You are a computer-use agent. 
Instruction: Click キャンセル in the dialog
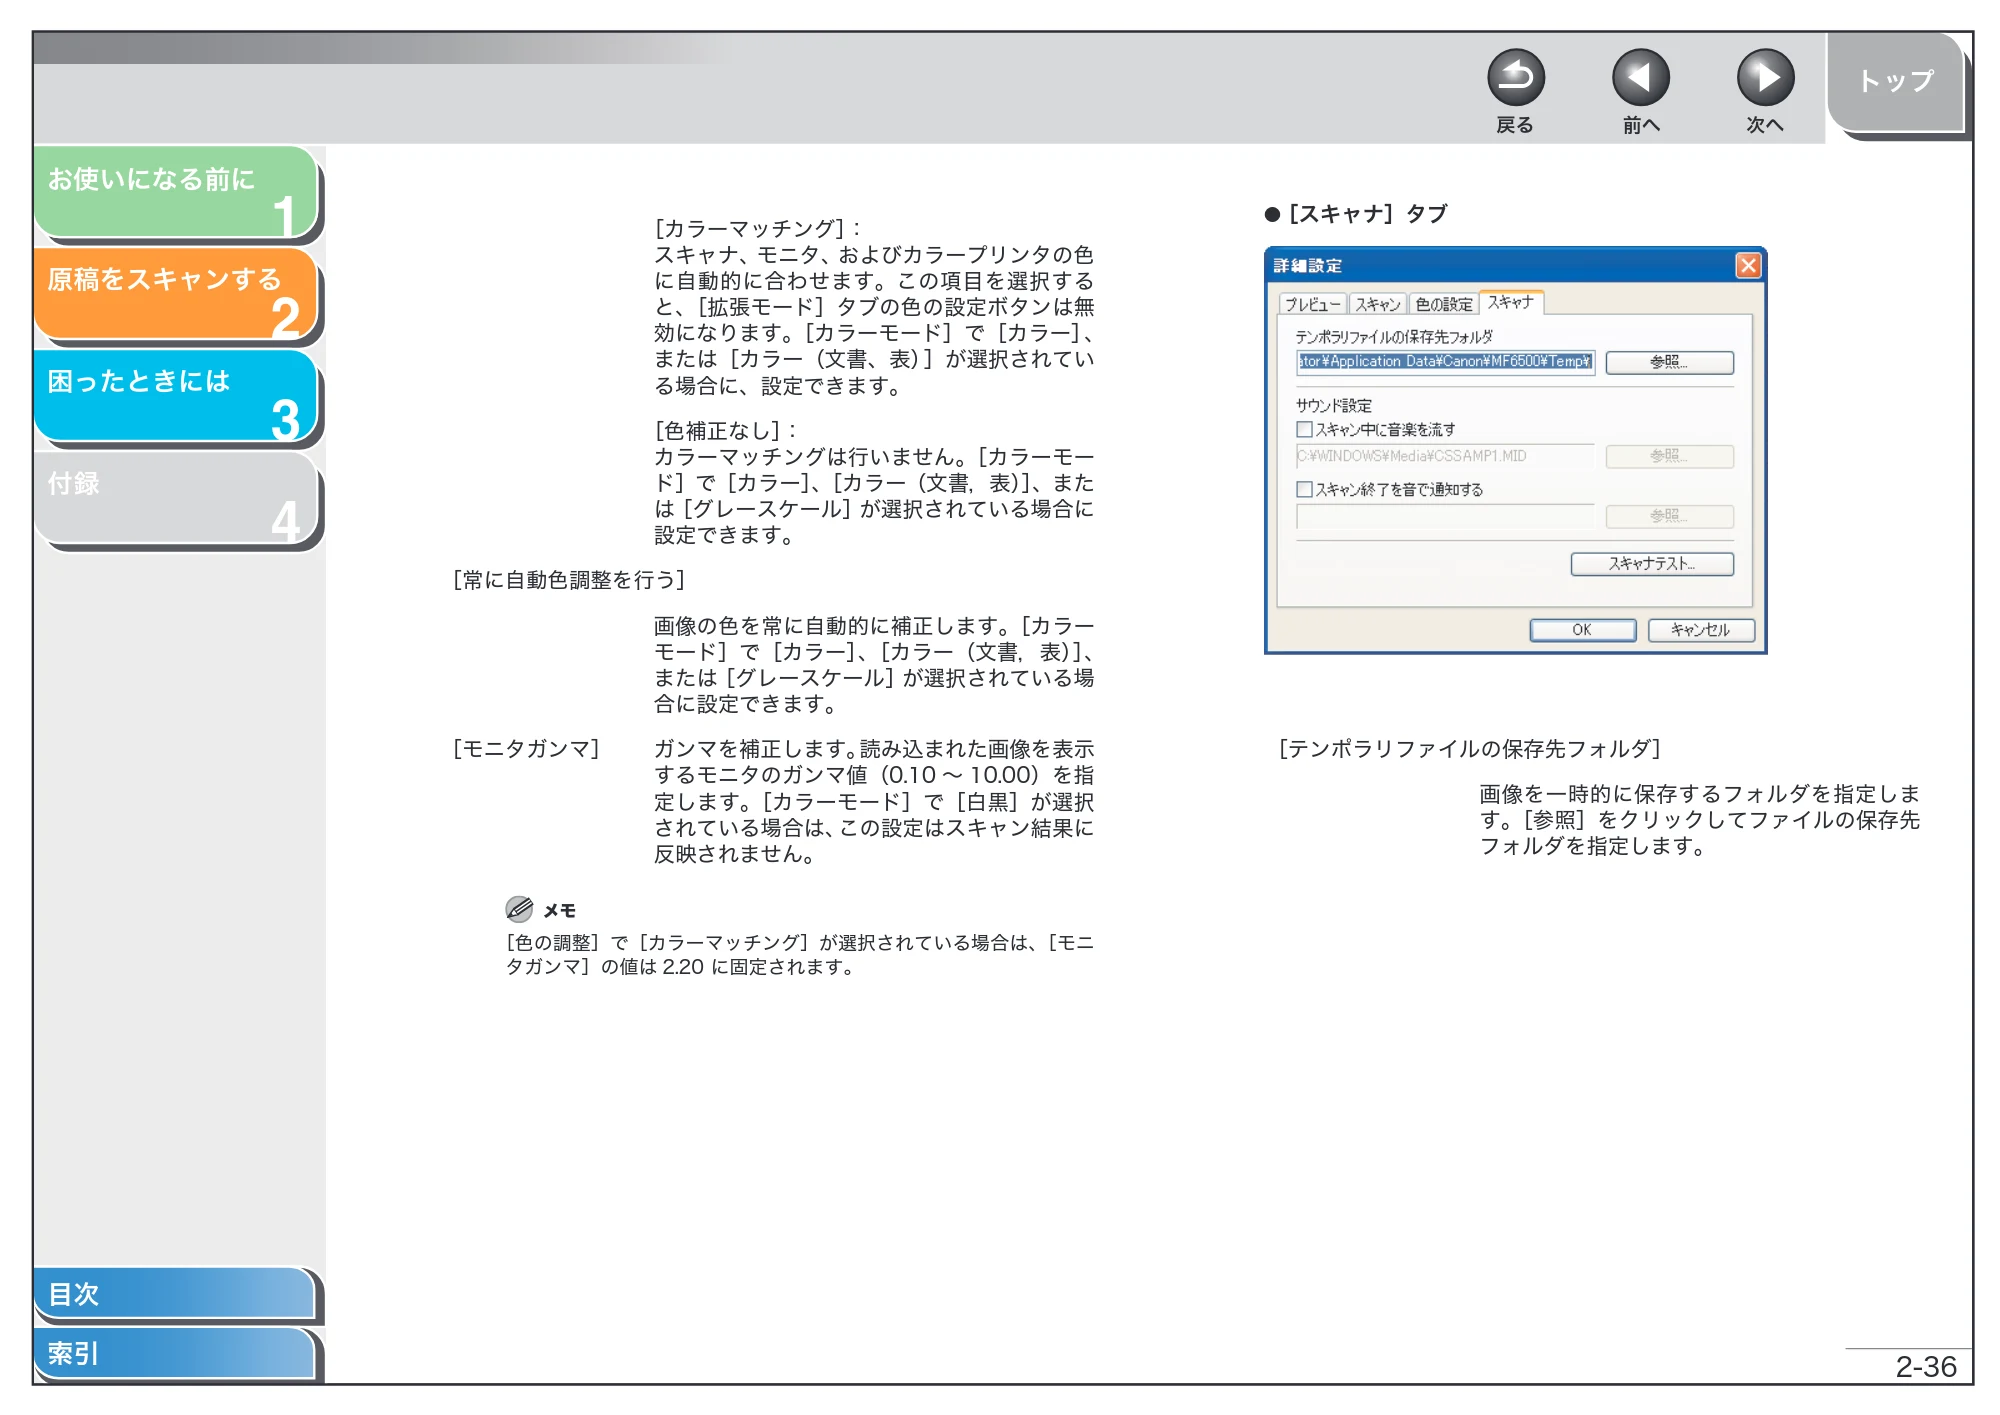click(1701, 630)
